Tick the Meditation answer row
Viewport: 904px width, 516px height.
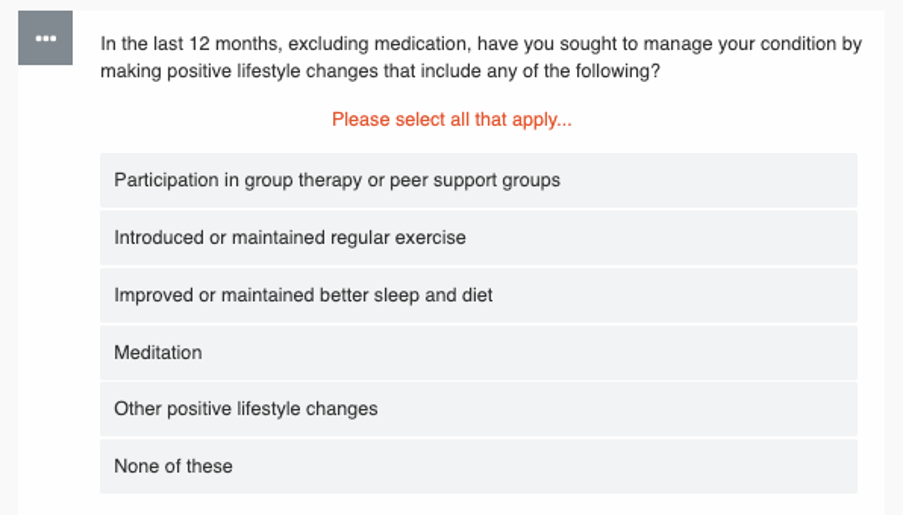[x=479, y=352]
